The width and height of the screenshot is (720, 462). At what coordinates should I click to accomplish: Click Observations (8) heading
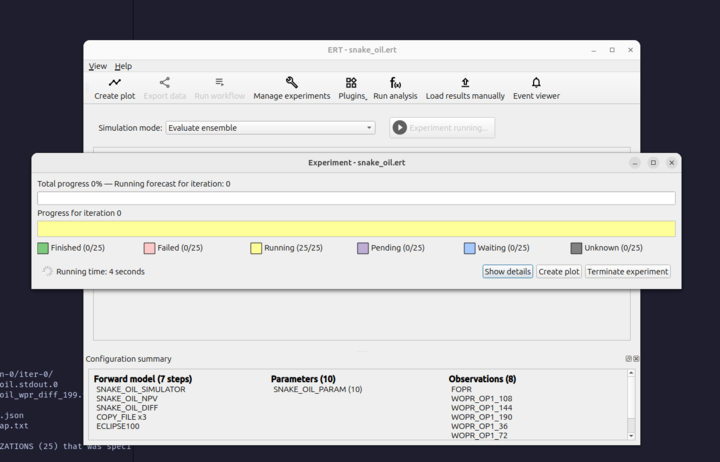click(x=482, y=379)
